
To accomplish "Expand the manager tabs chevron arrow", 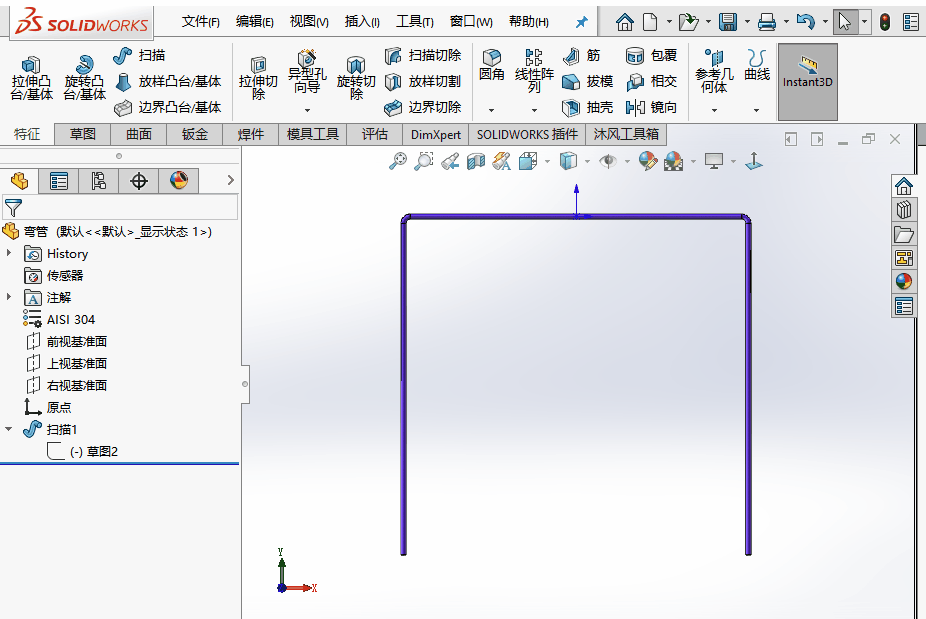I will [231, 180].
